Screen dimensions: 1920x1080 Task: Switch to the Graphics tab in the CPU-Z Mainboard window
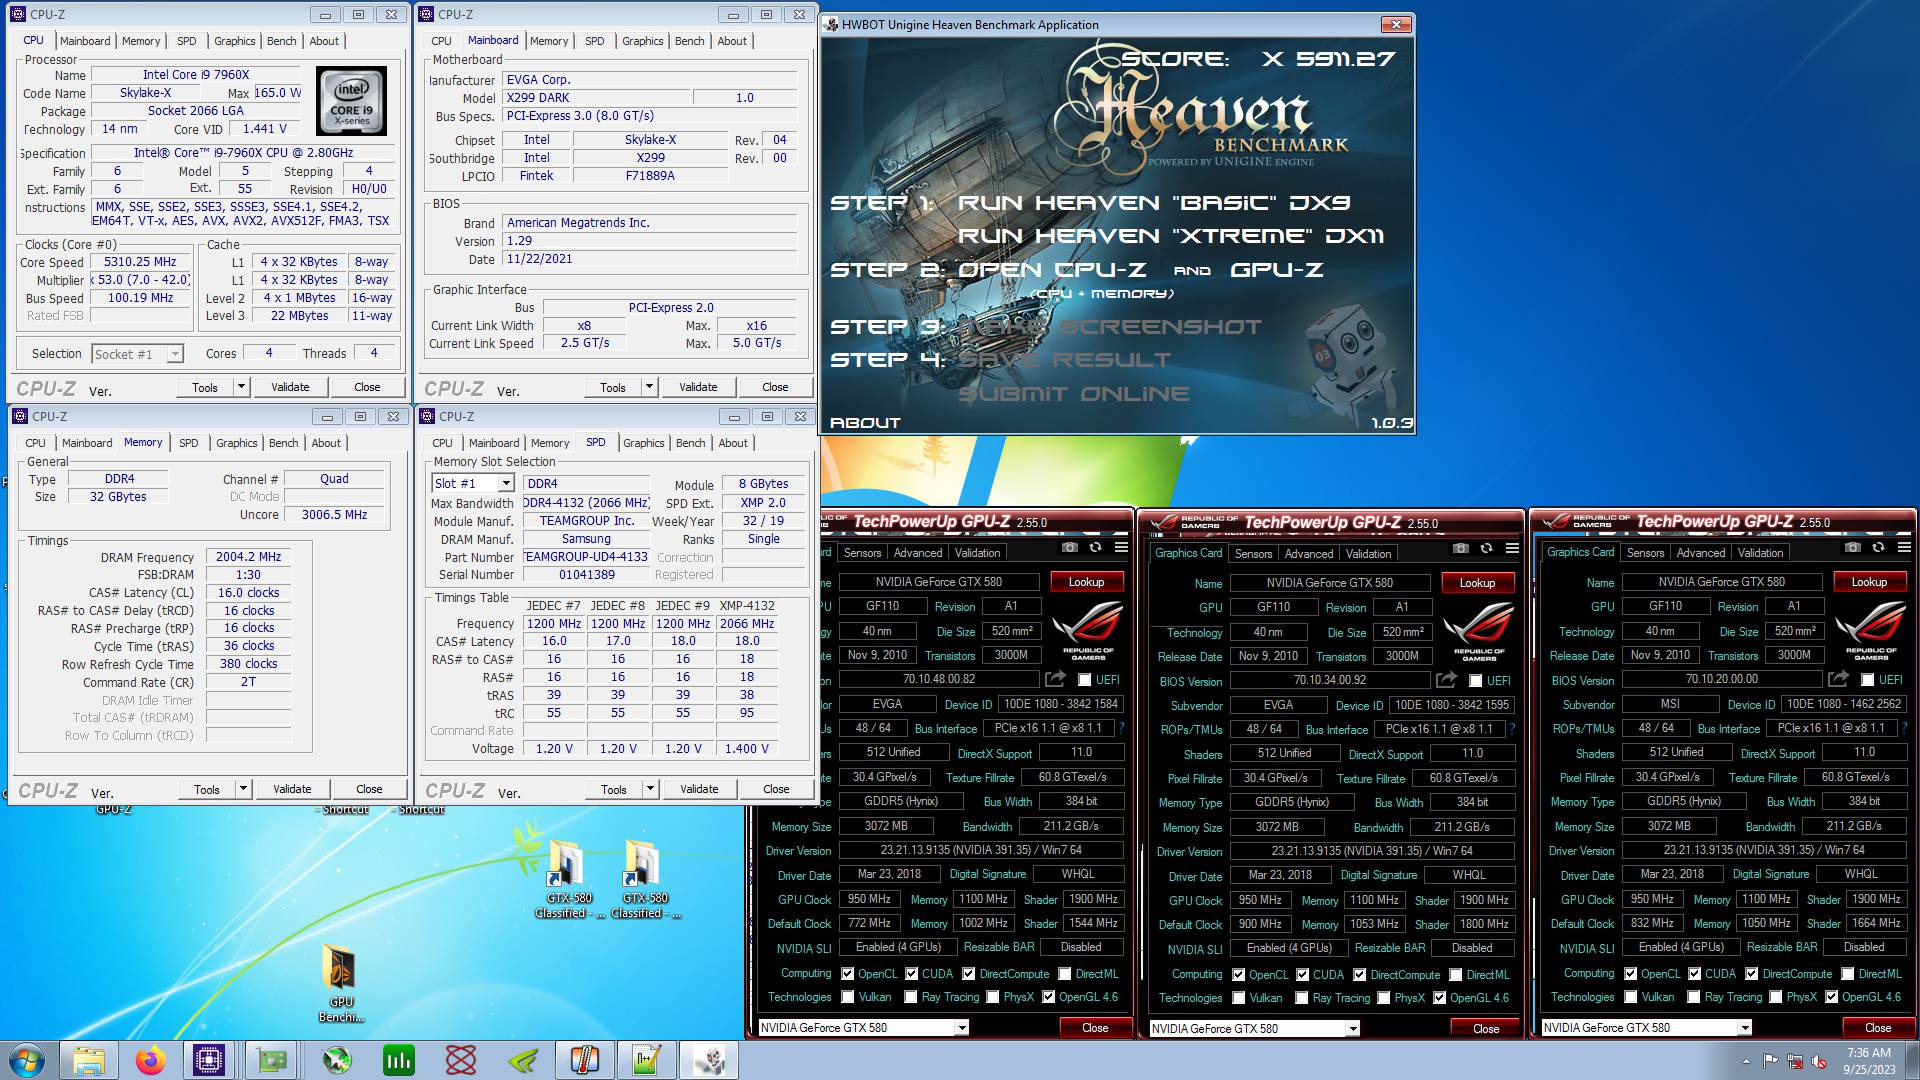[x=643, y=41]
